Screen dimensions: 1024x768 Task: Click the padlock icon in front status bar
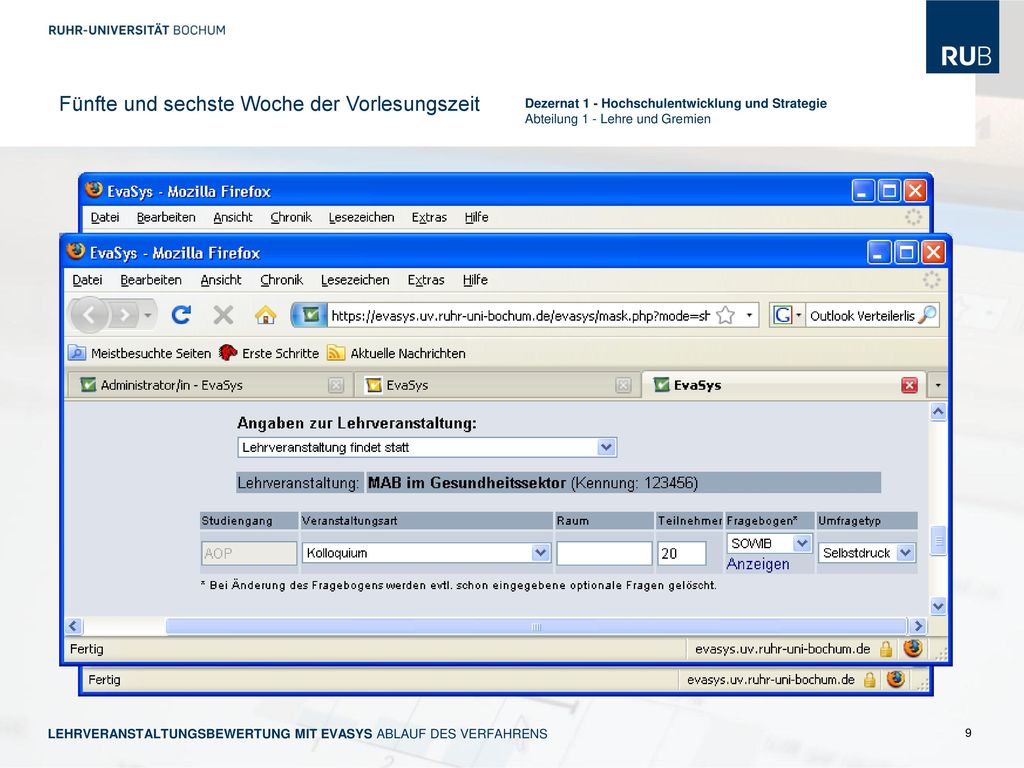pos(886,649)
